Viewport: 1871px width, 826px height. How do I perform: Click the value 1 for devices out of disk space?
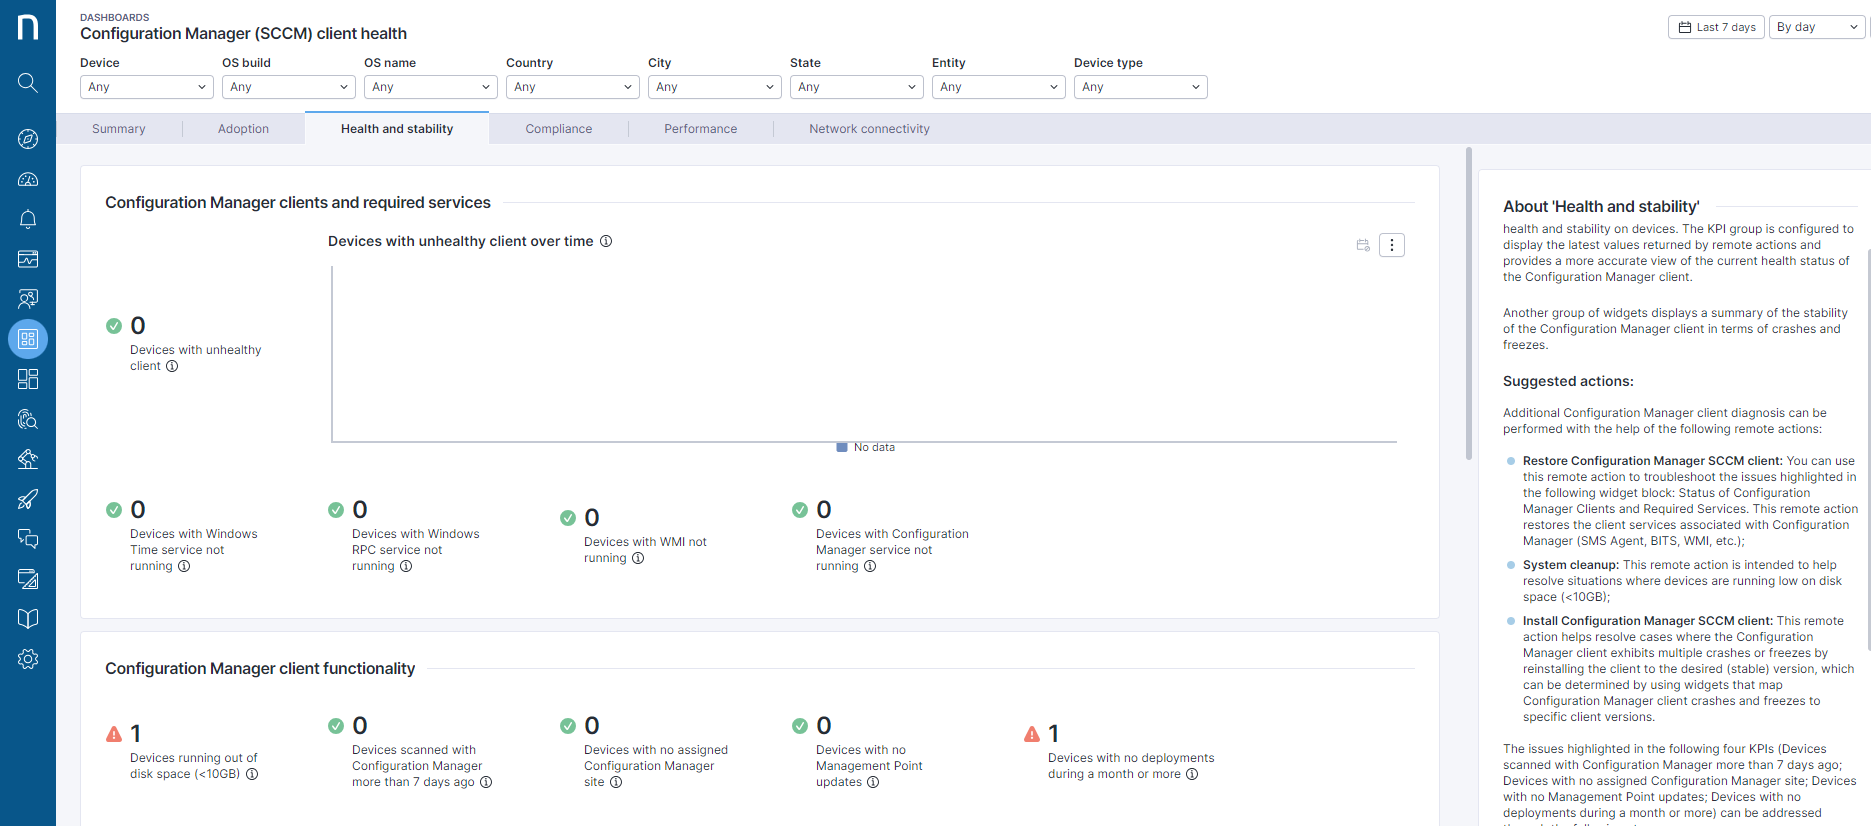136,733
